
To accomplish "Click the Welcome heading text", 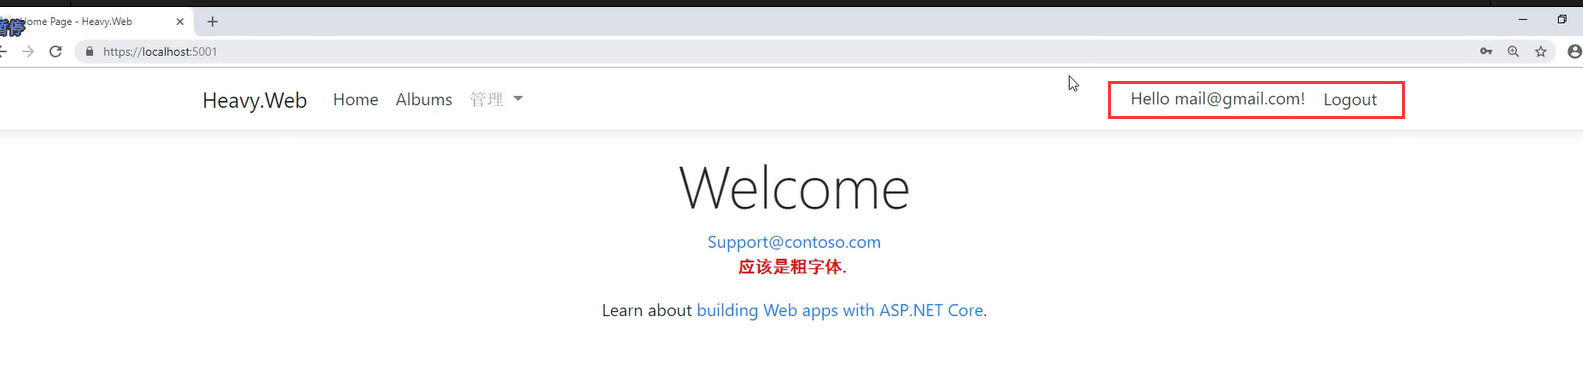I will point(794,188).
